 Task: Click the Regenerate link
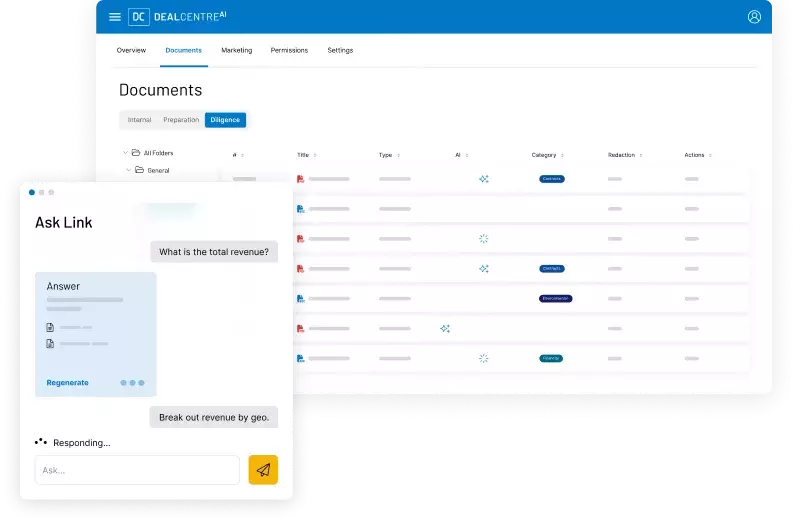(x=67, y=382)
